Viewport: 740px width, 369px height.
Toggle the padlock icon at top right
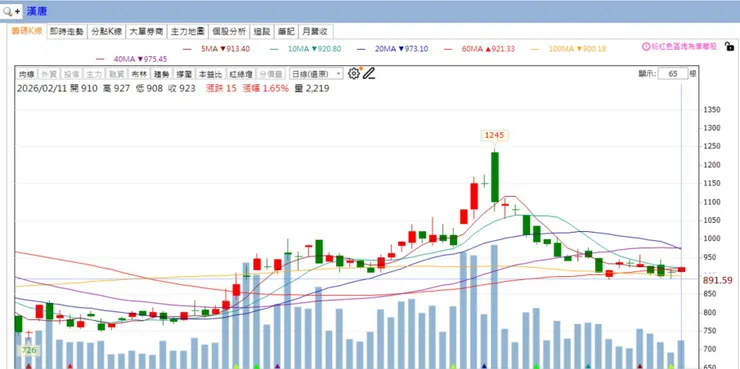pyautogui.click(x=729, y=46)
